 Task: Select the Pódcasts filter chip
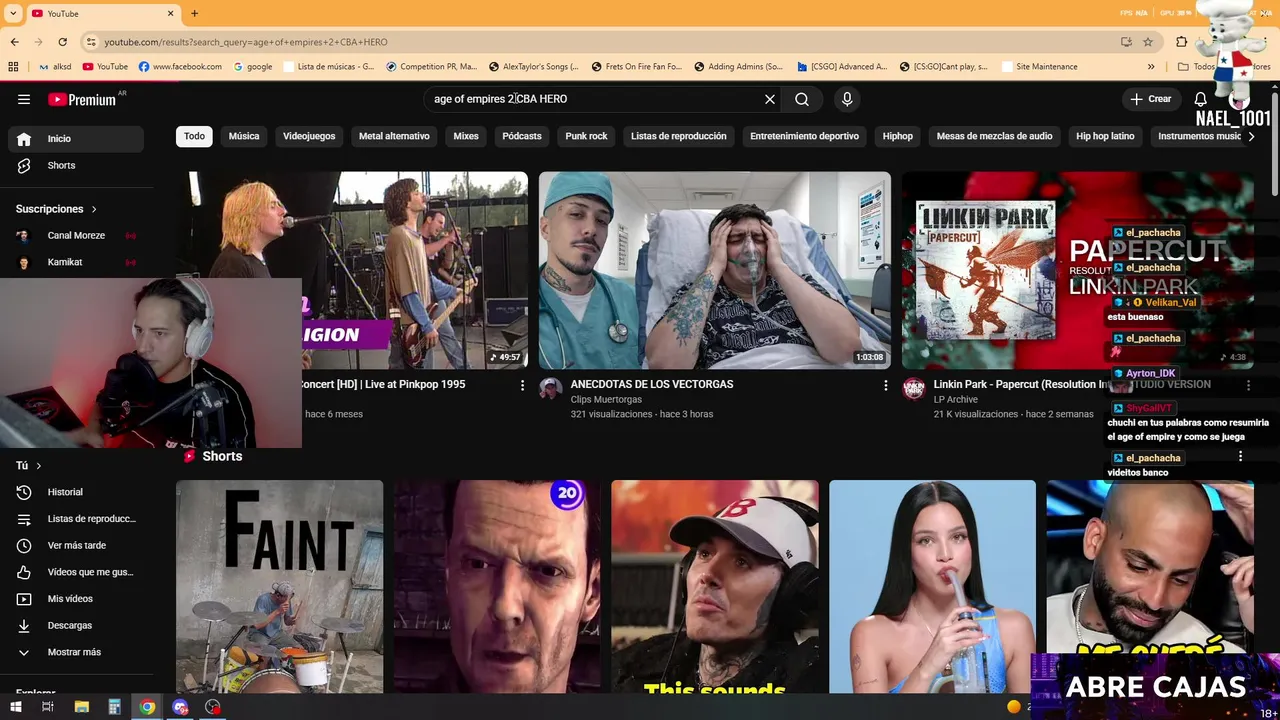(522, 136)
